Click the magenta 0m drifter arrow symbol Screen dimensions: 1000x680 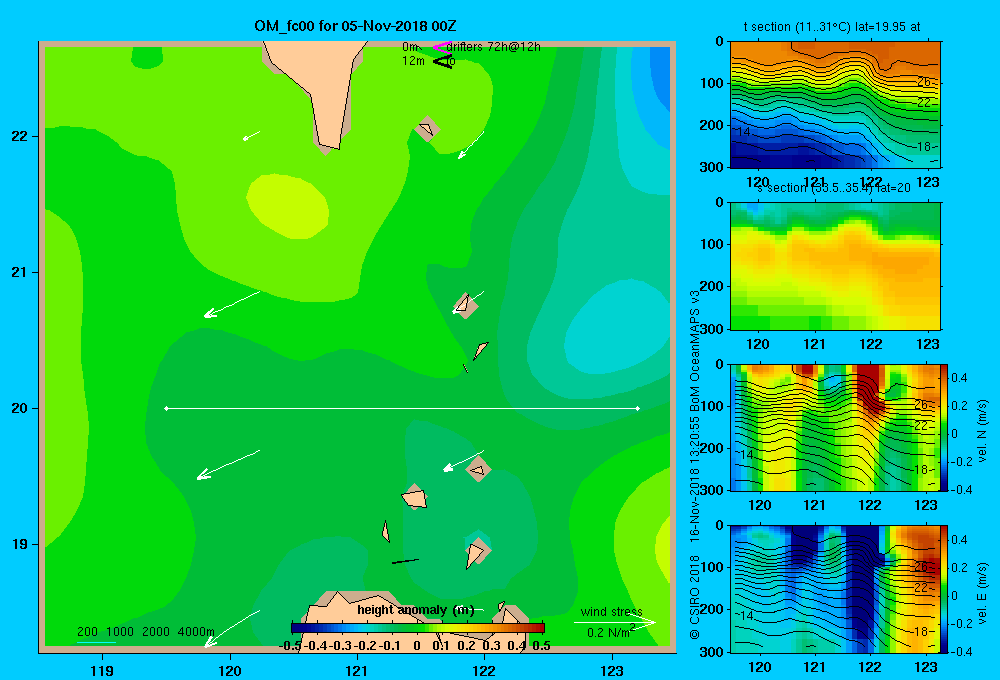441,47
